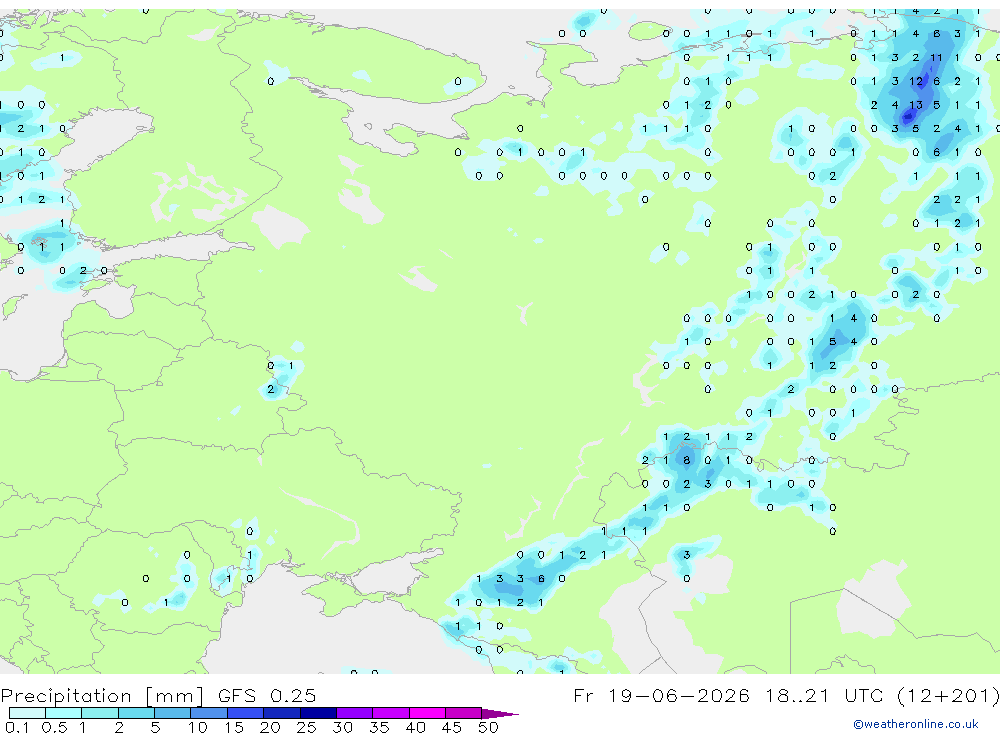Viewport: 1000px width, 733px height.
Task: Pick the 20–25 mm dark blue swatch
Action: click(x=281, y=713)
